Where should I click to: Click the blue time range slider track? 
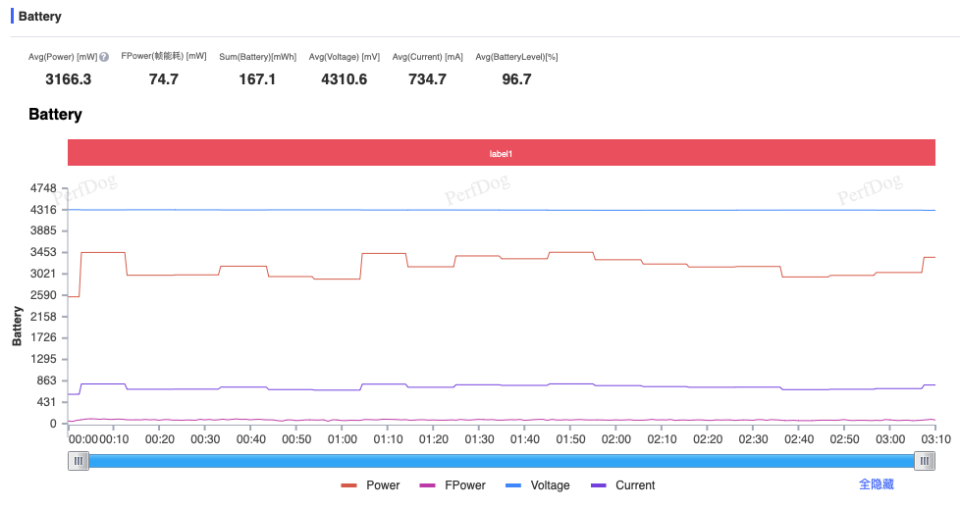(501, 461)
